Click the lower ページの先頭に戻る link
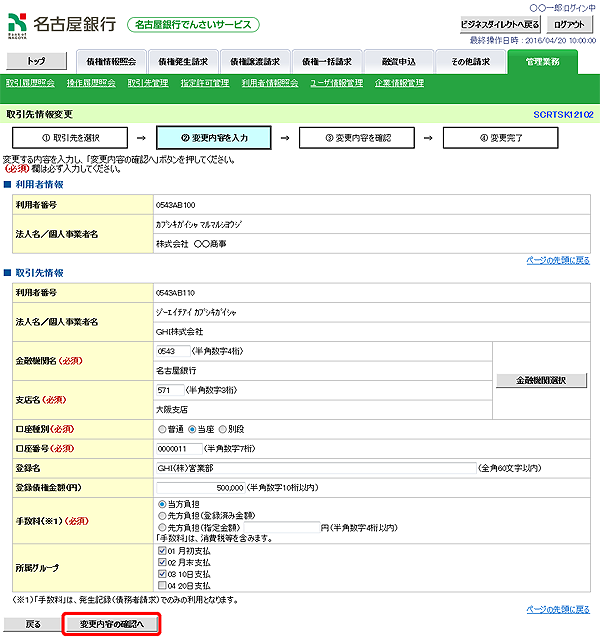This screenshot has height=638, width=600. pos(558,610)
